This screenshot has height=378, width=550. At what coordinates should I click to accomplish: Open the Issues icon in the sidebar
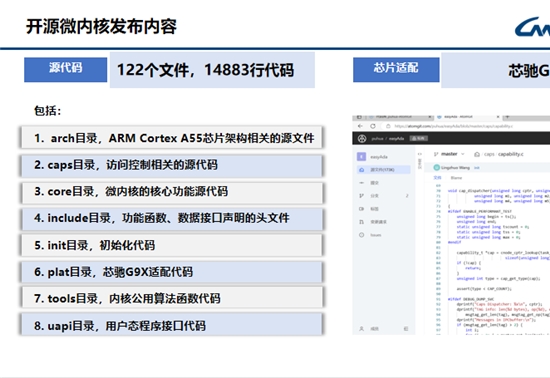(x=361, y=235)
